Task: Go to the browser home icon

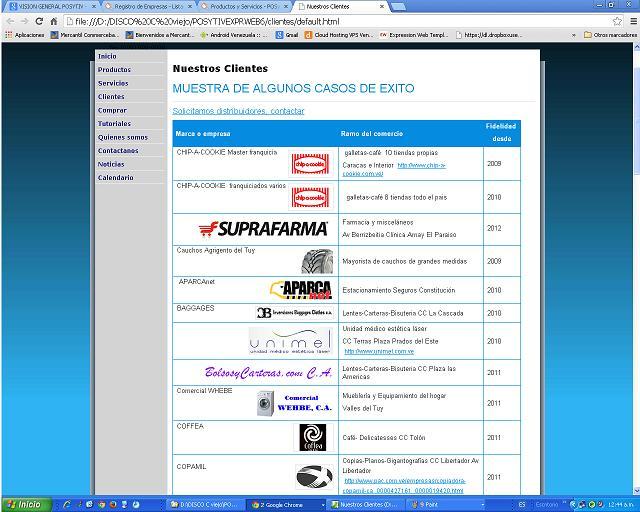Action: [54, 21]
